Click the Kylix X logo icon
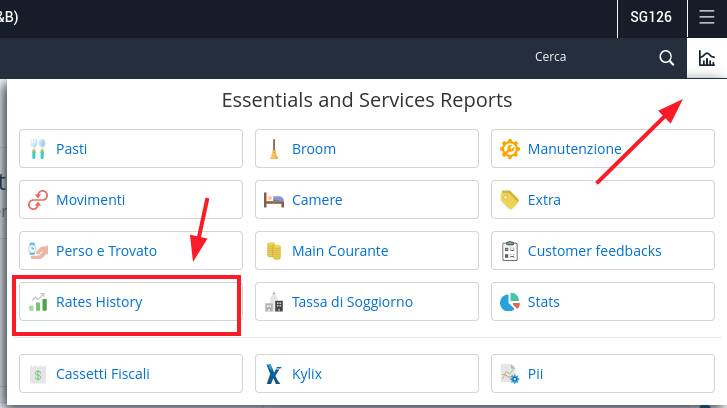The width and height of the screenshot is (727, 408). click(x=274, y=374)
